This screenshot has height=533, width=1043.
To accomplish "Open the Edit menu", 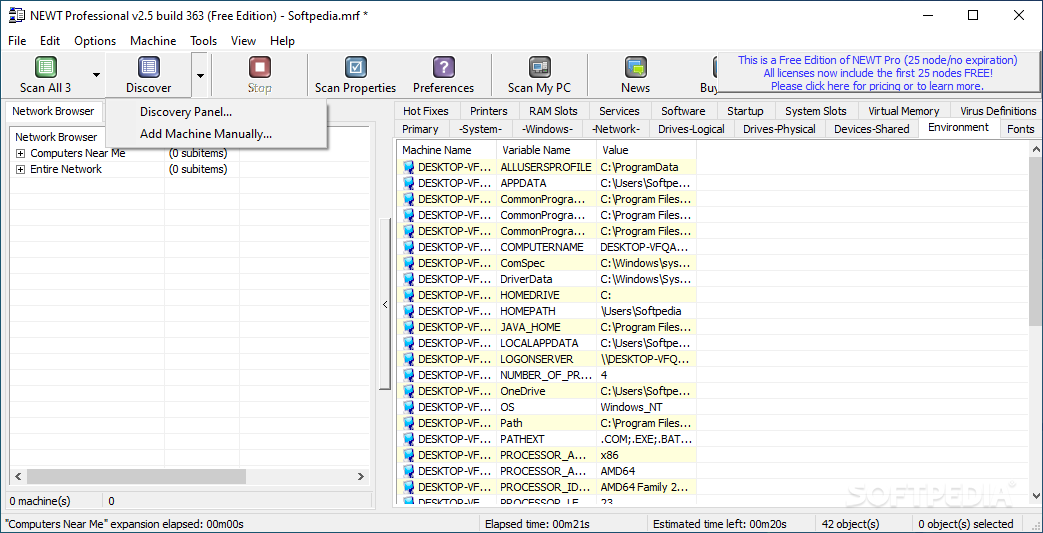I will tap(50, 41).
